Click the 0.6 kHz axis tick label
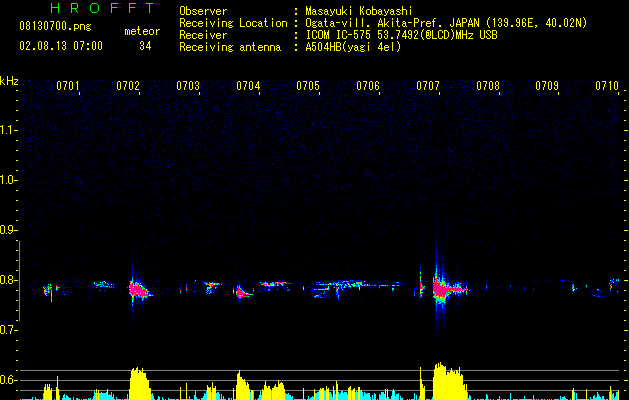 (8, 380)
